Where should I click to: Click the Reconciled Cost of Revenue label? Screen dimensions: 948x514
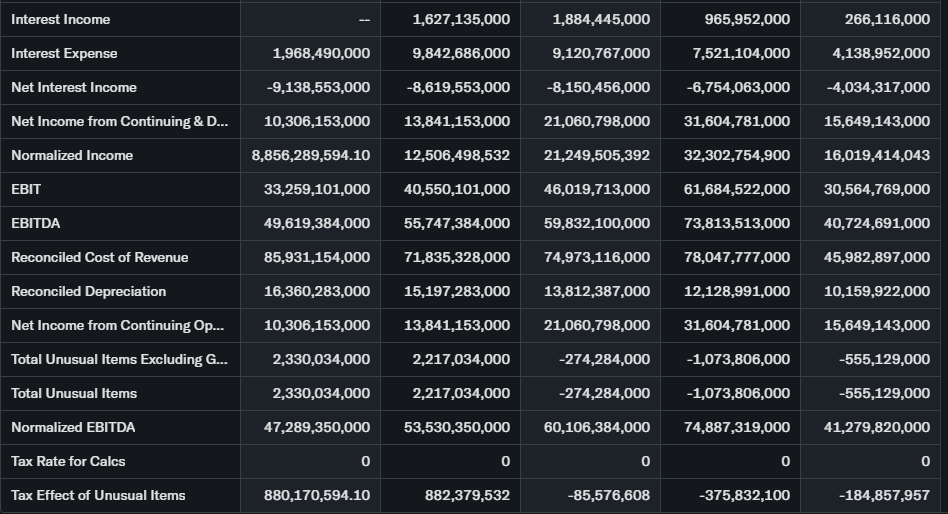[100, 257]
